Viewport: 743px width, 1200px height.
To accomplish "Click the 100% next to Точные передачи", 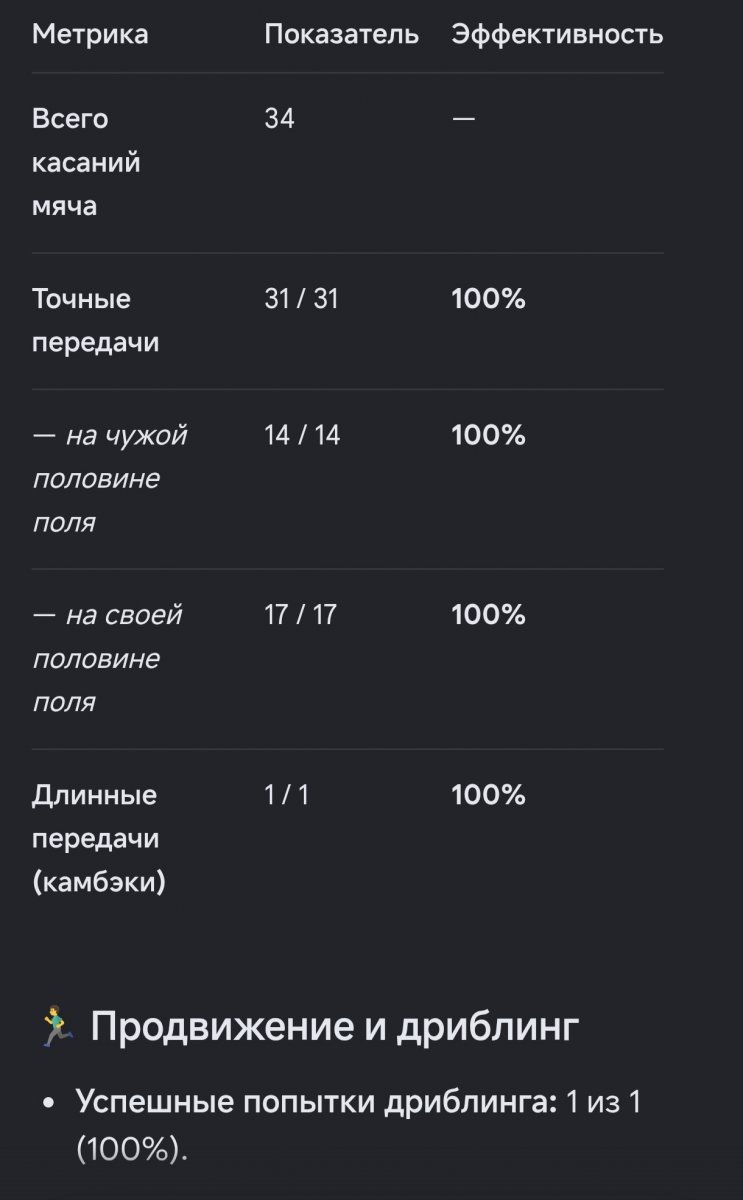I will (x=488, y=299).
